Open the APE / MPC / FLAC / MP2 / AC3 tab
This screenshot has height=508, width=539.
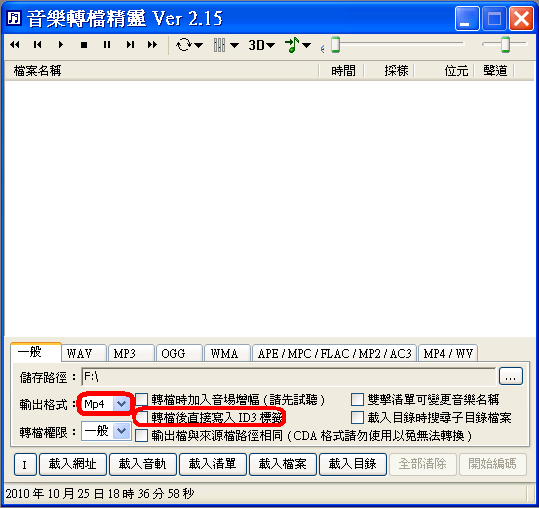334,353
